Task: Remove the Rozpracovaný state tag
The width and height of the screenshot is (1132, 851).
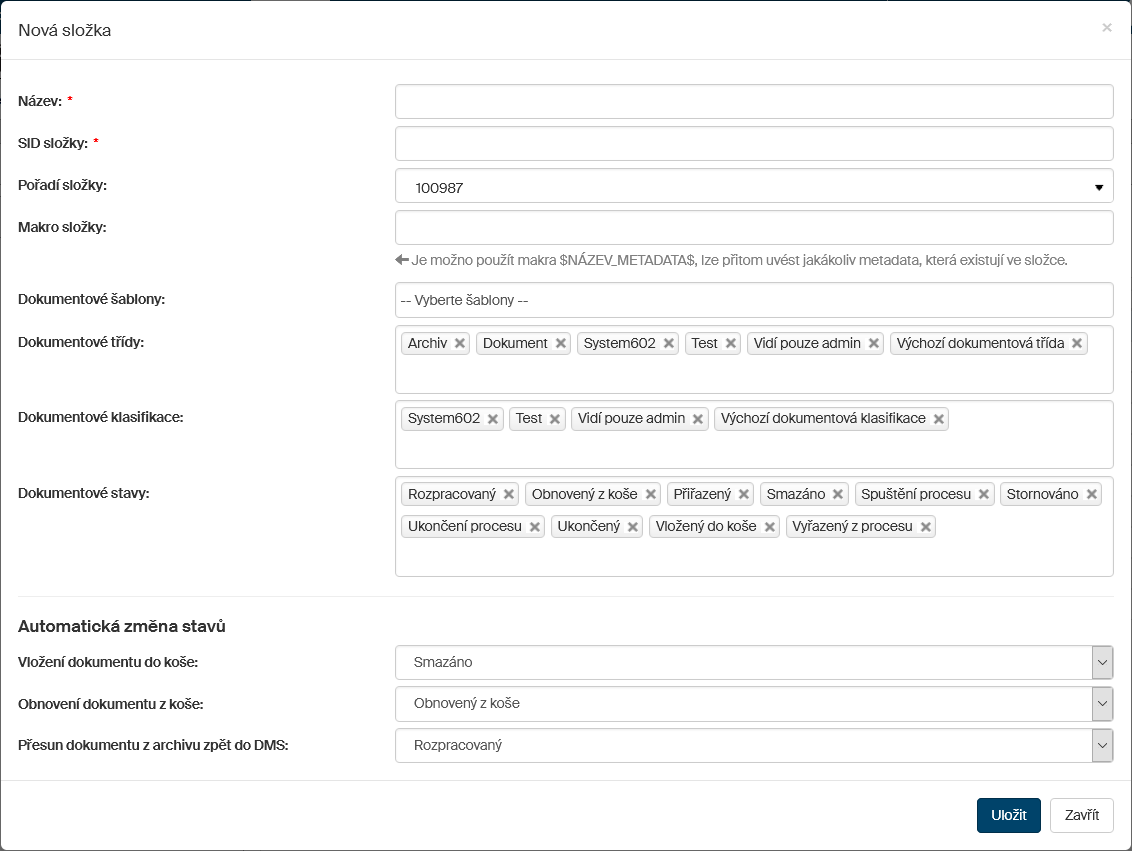Action: pos(509,494)
